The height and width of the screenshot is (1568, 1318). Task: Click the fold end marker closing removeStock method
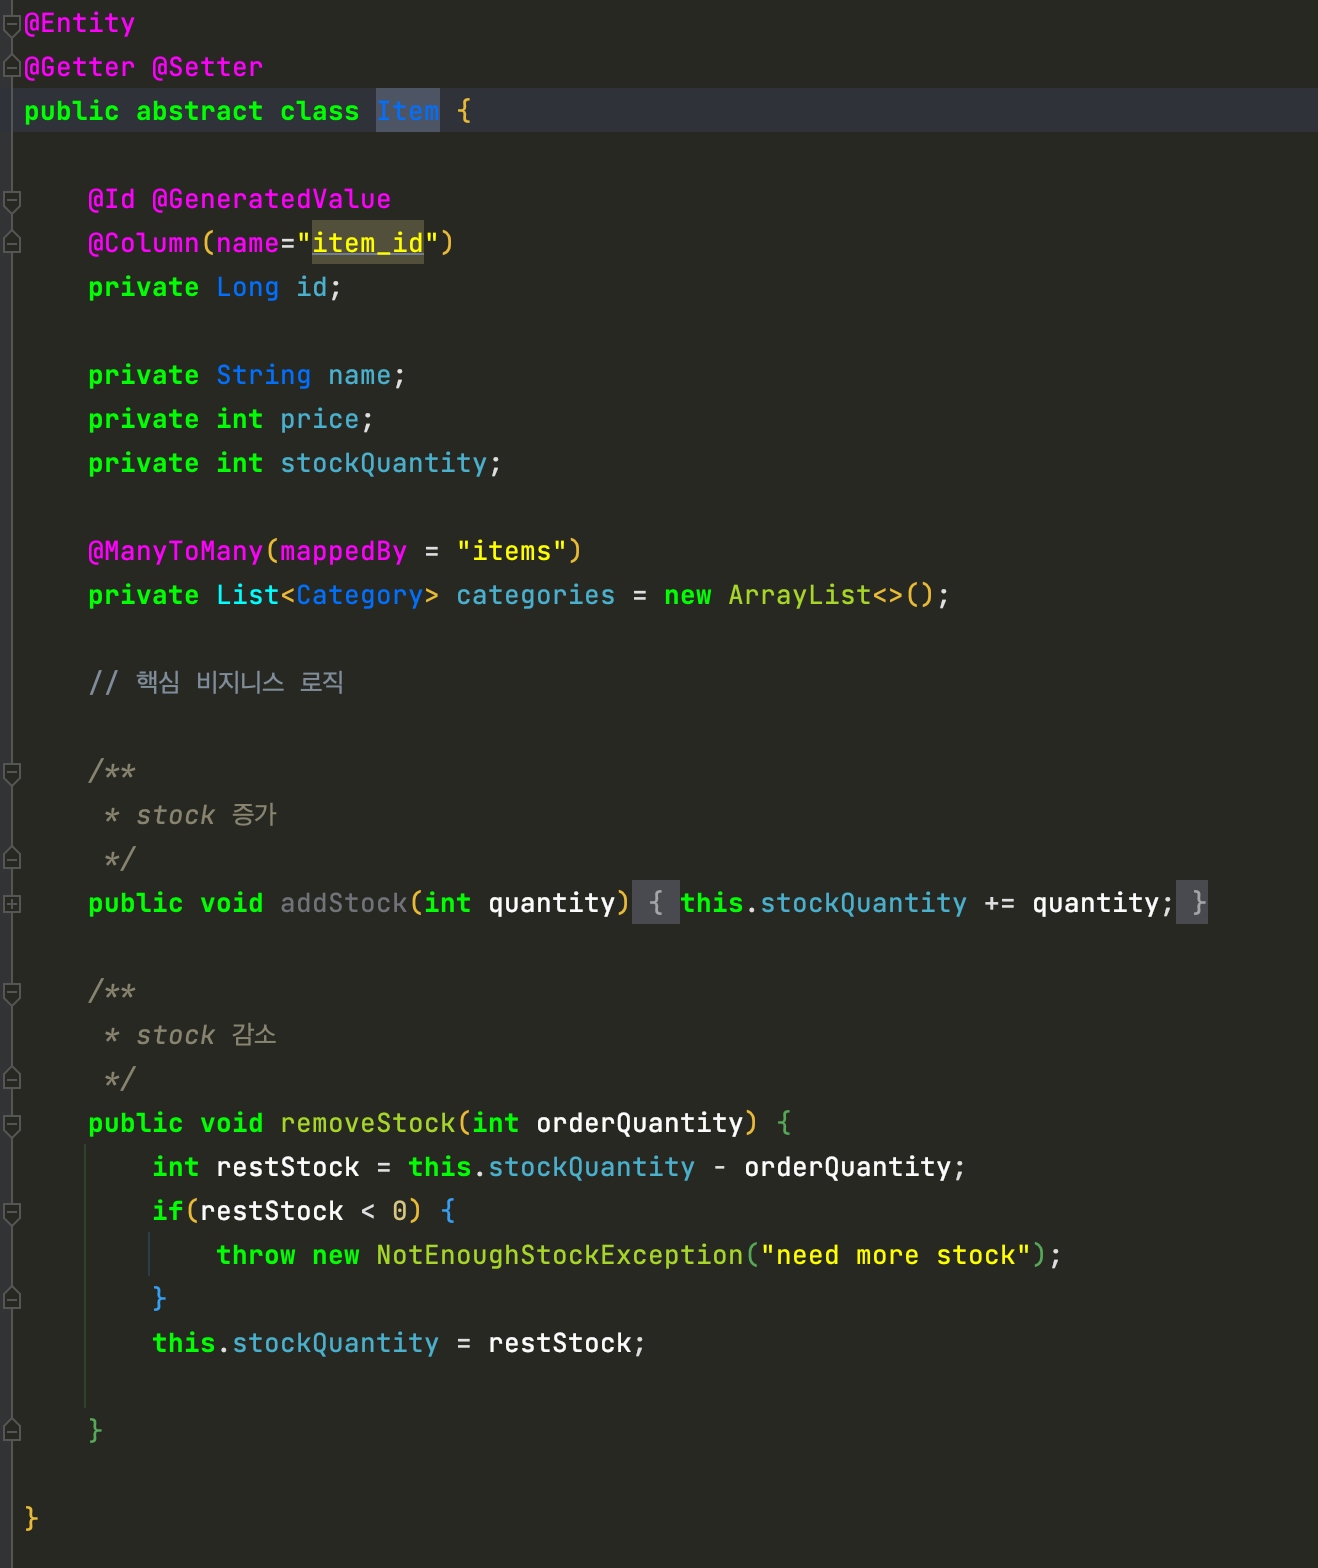[12, 1431]
